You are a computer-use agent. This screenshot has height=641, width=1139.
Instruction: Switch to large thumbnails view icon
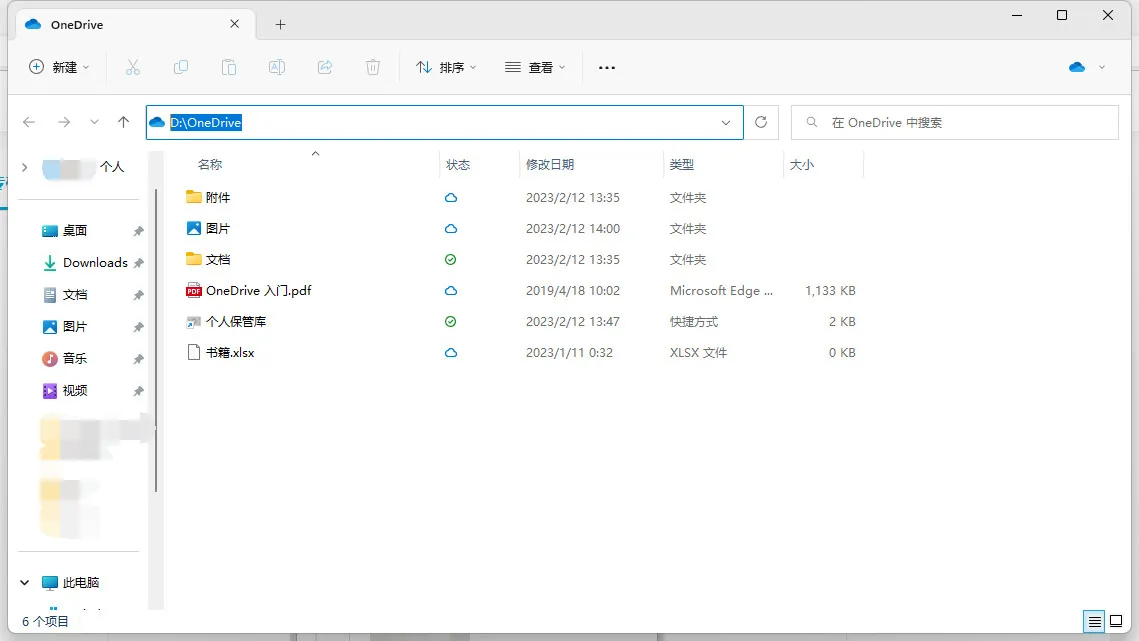pos(1116,621)
